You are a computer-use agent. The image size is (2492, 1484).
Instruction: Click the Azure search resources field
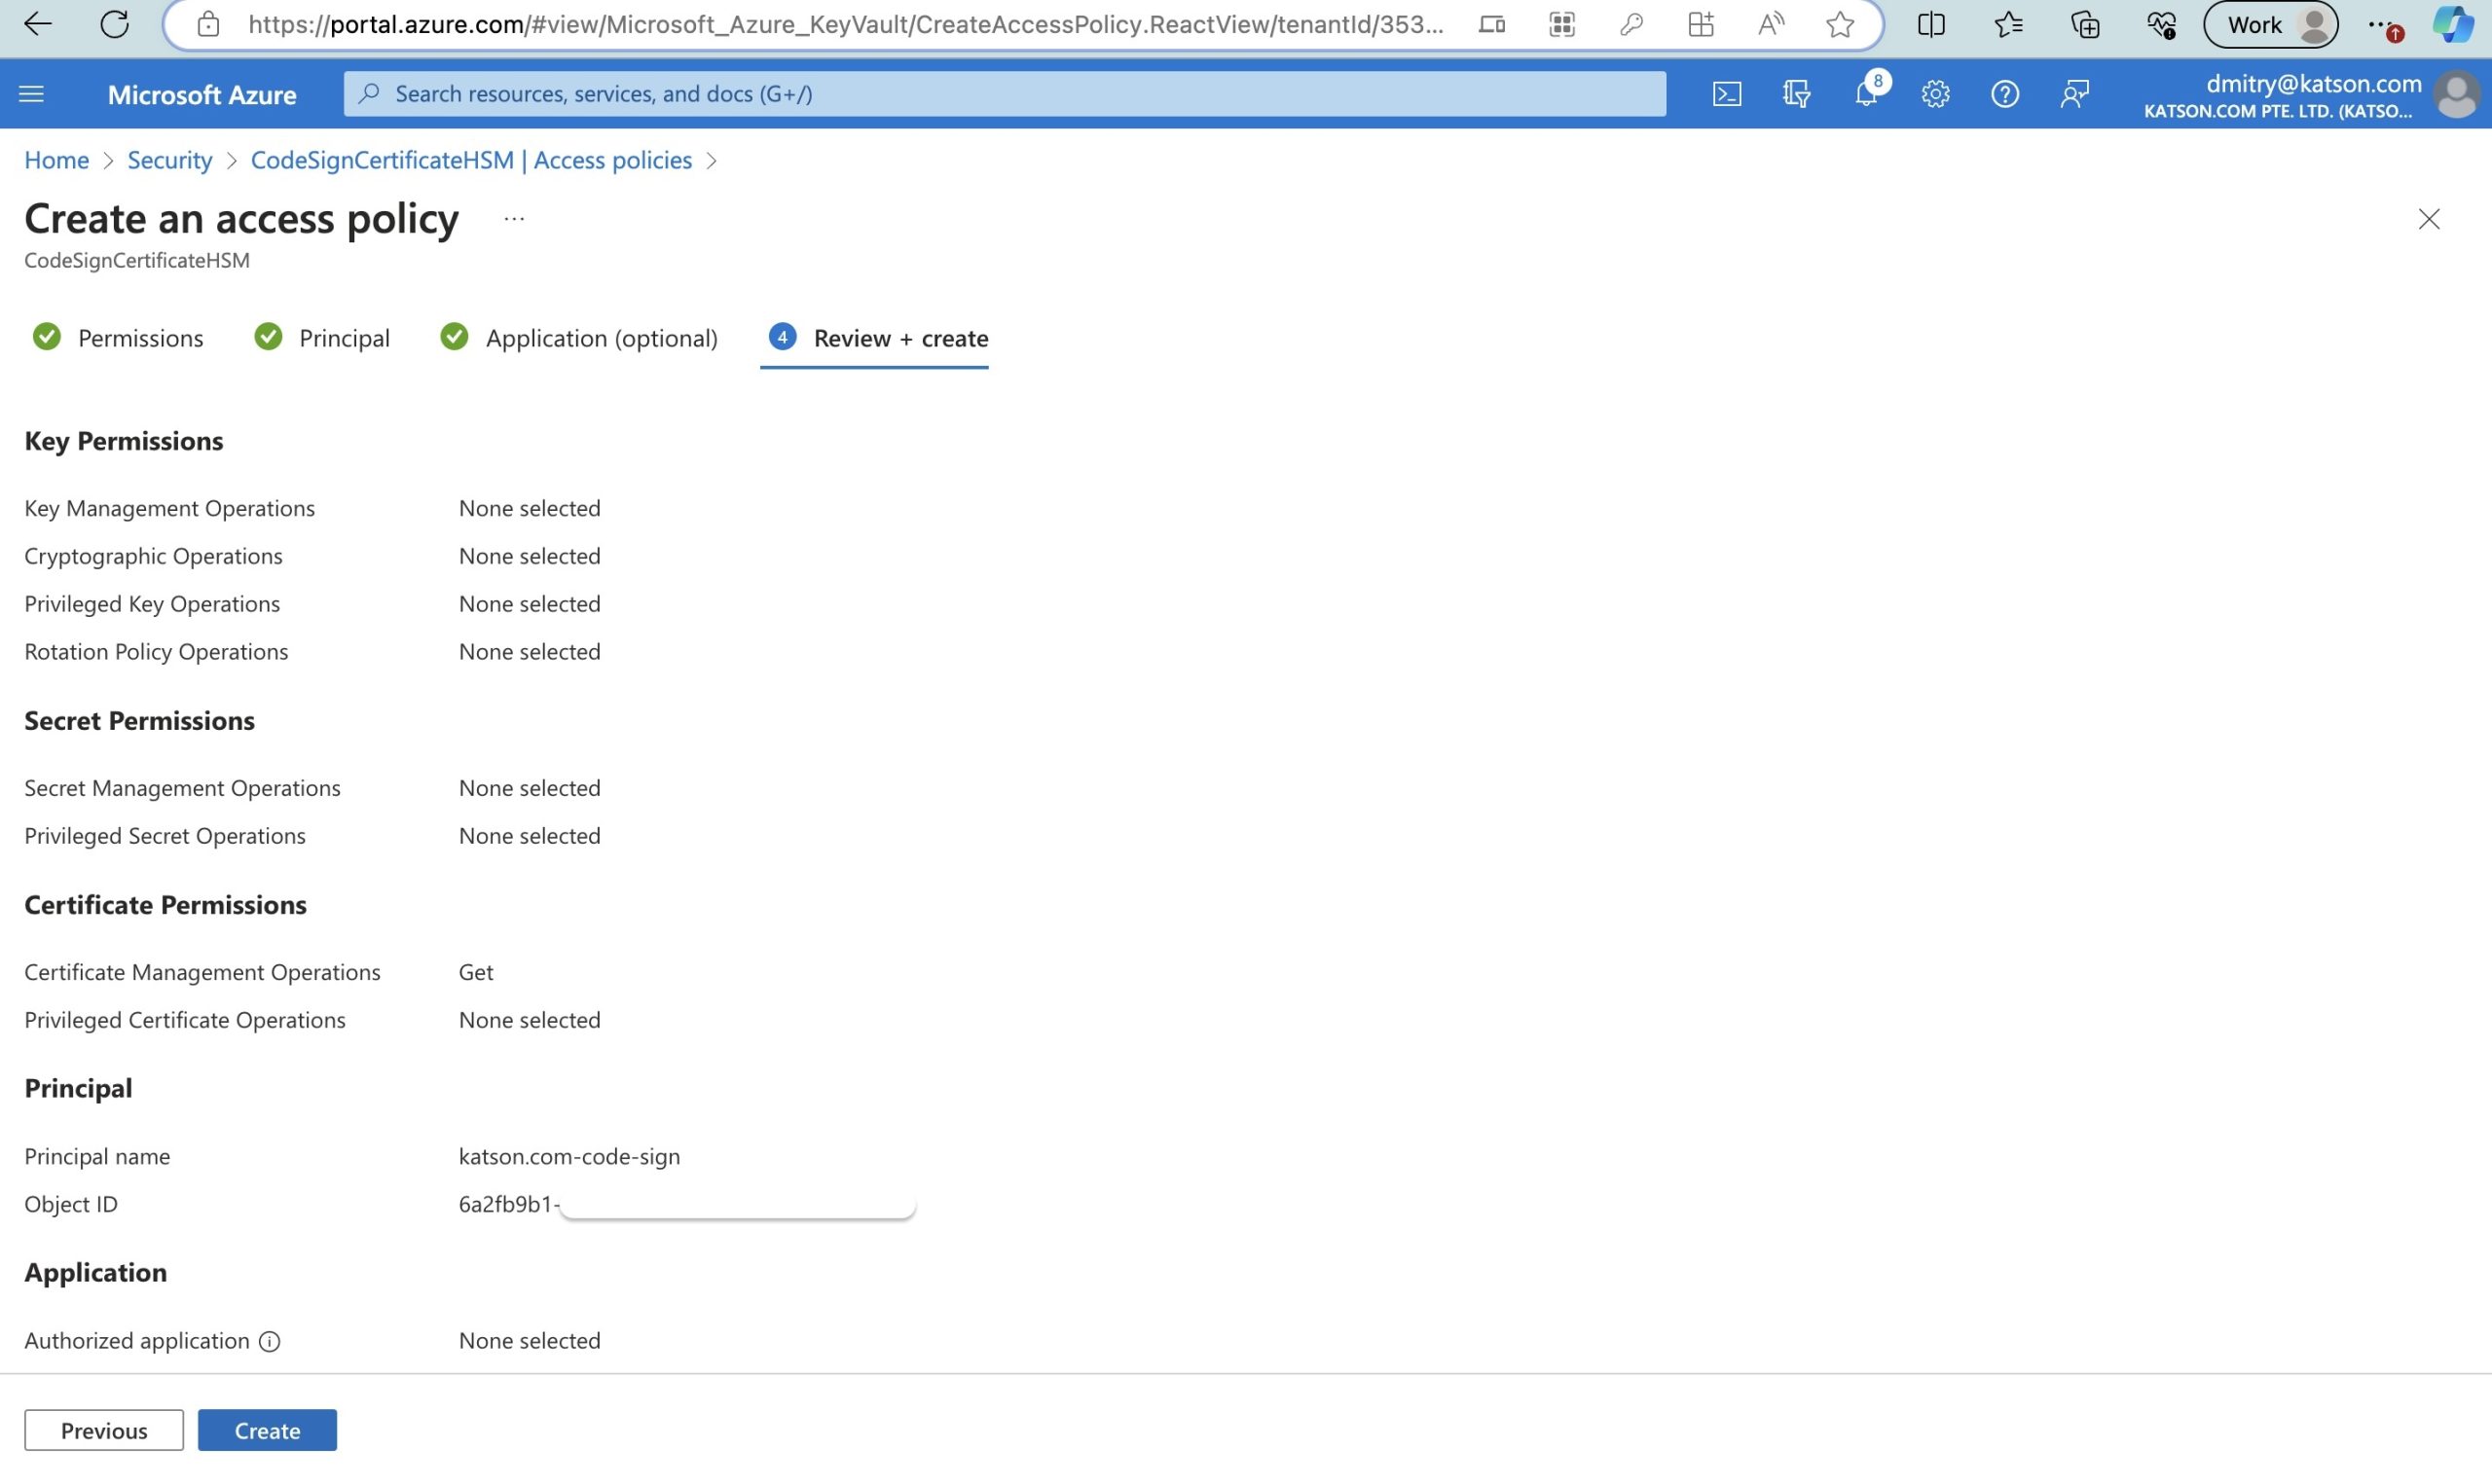pos(1004,94)
